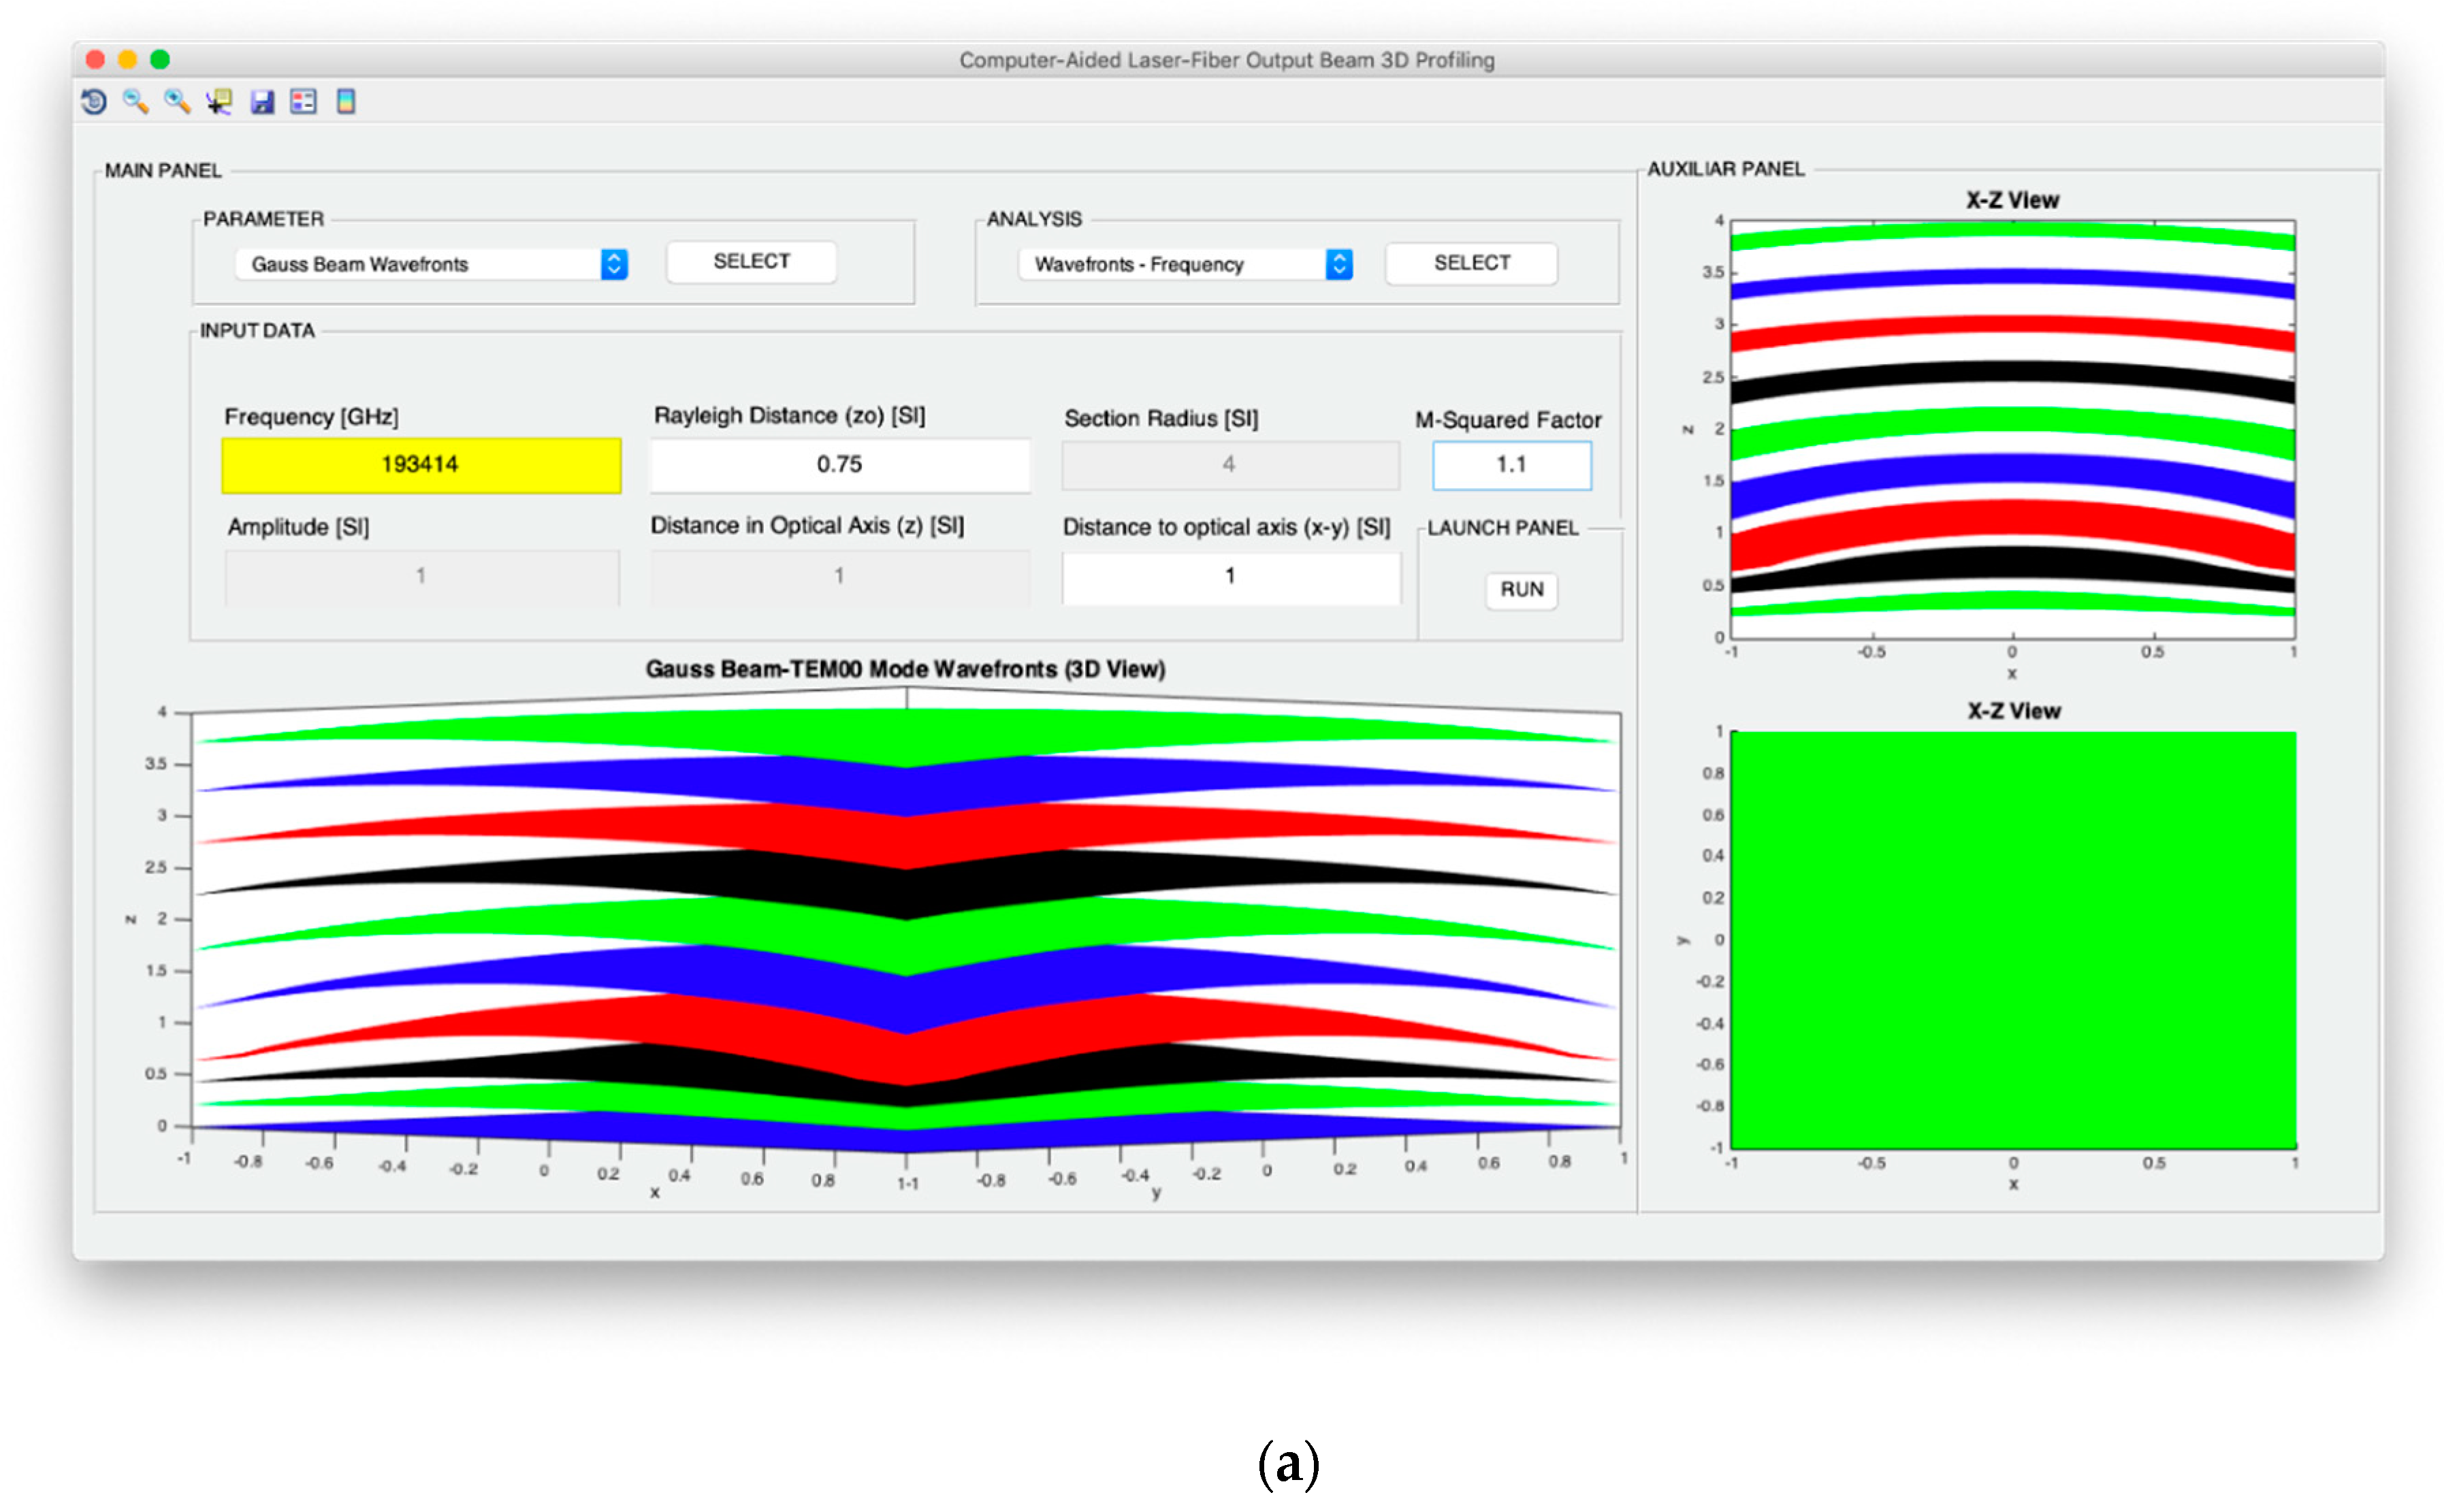Click the green X-Y view plot area
This screenshot has width=2444, height=1512.
pyautogui.click(x=2012, y=940)
